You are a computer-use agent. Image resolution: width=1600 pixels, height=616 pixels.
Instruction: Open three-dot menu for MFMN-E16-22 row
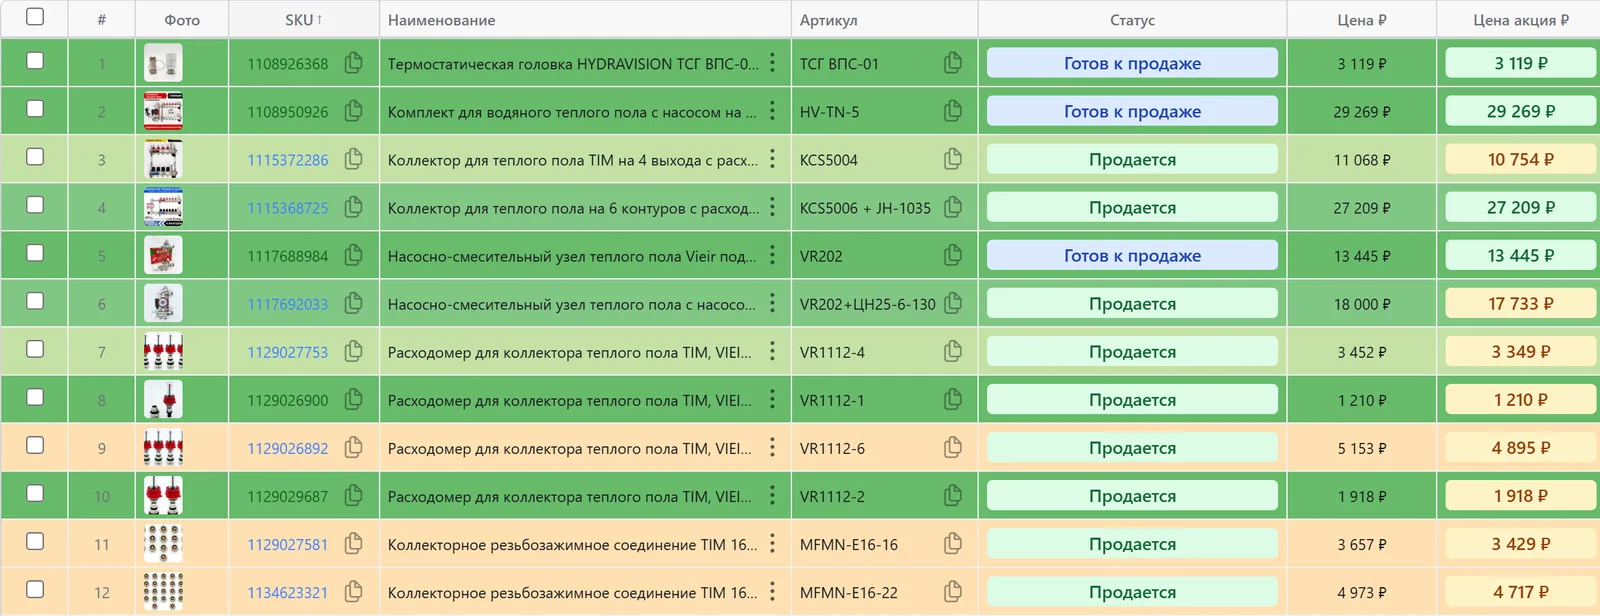coord(772,592)
